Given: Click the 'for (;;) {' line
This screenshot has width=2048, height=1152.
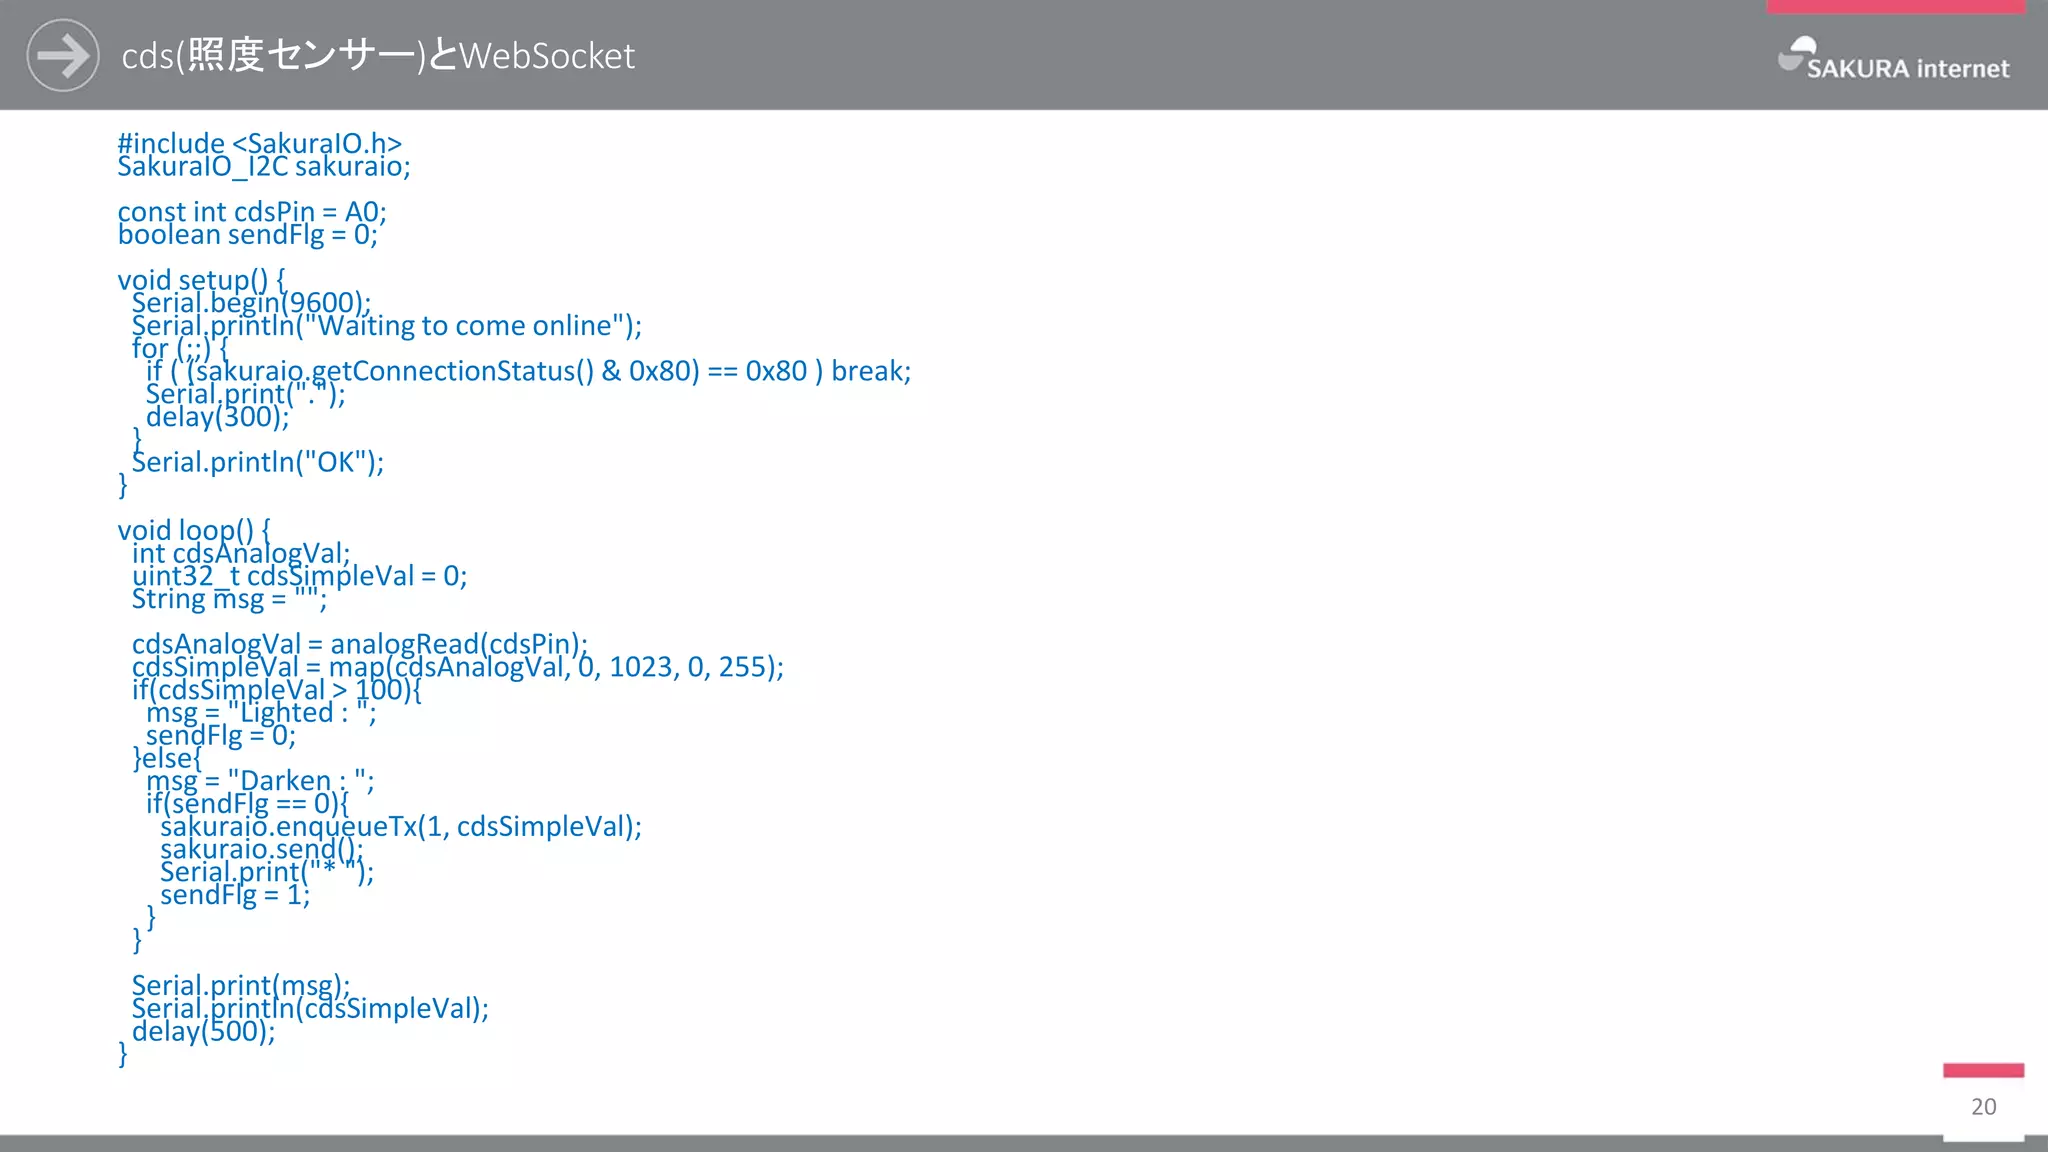Looking at the screenshot, I should coord(180,348).
